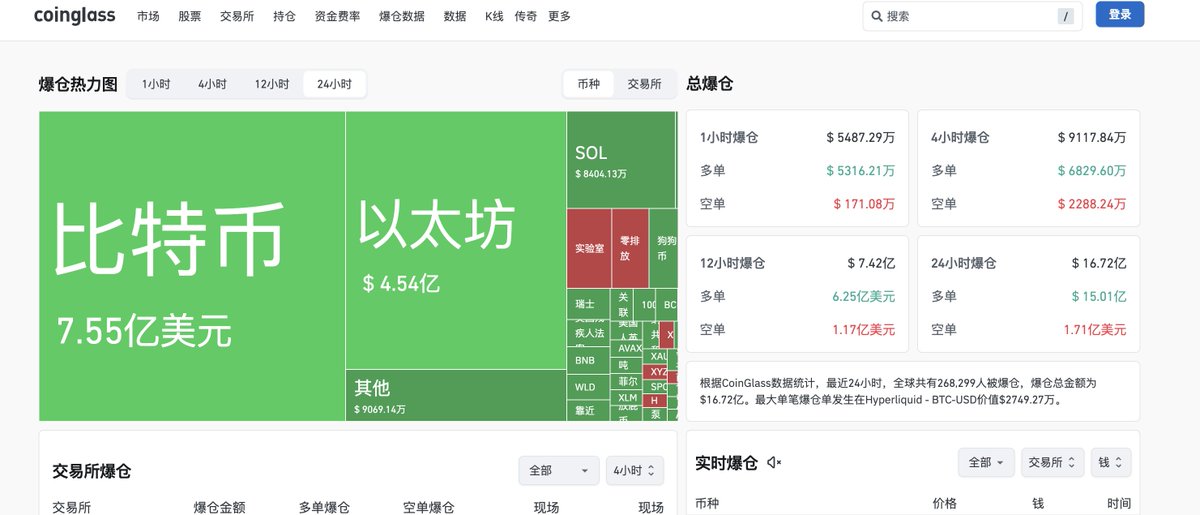The height and width of the screenshot is (515, 1200).
Task: Unmute the 实时爆仓 sound icon
Action: [x=774, y=462]
